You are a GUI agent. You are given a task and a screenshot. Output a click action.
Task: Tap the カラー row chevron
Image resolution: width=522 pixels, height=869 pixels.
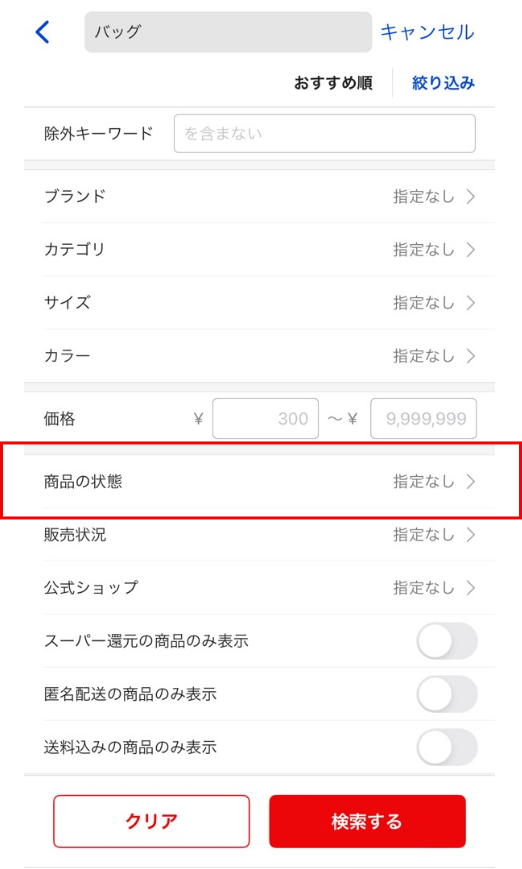click(470, 356)
